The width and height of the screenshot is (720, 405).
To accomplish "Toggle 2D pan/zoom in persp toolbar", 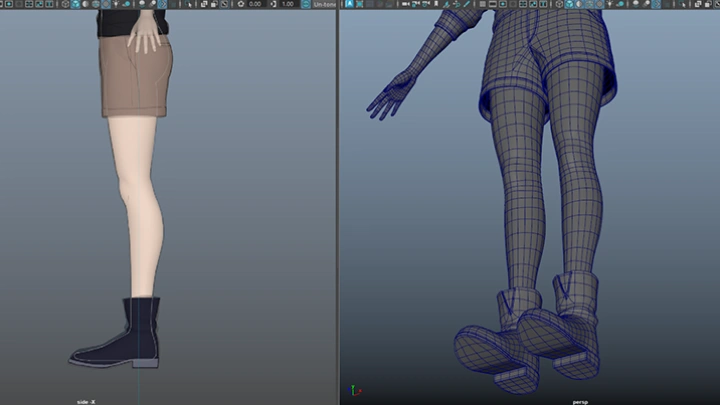I will pyautogui.click(x=456, y=4).
